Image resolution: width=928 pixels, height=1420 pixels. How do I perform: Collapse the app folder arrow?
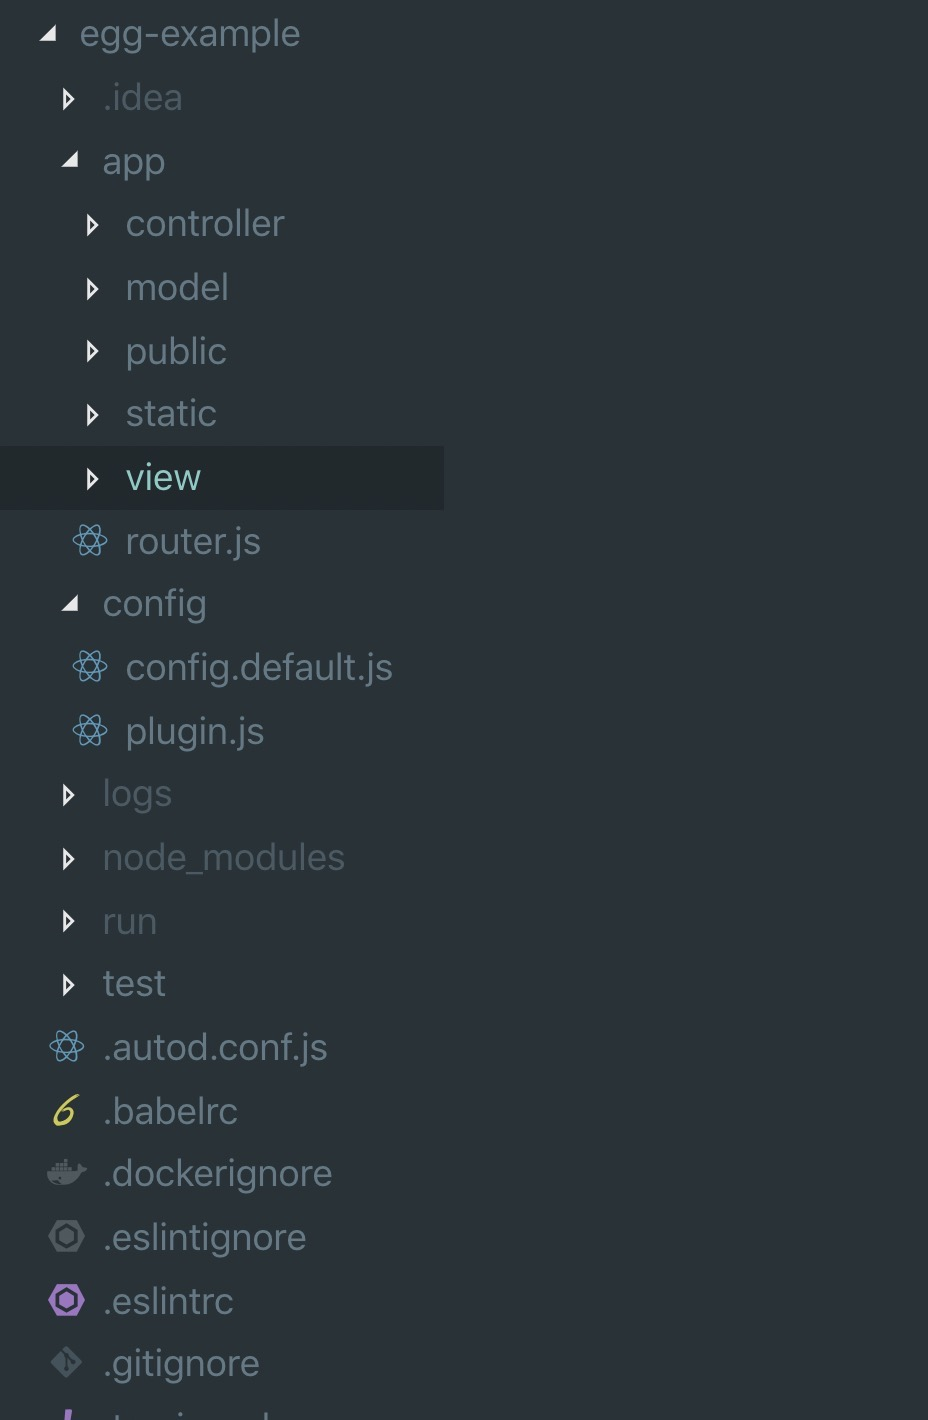[69, 161]
